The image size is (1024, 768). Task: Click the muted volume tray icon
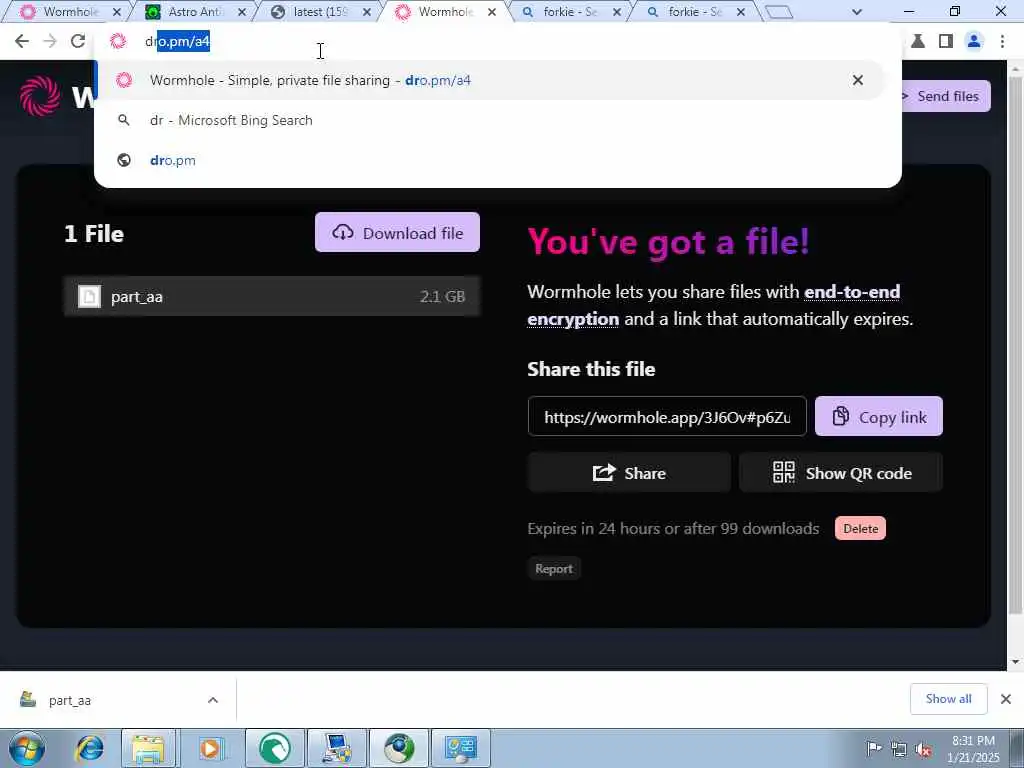click(x=923, y=749)
